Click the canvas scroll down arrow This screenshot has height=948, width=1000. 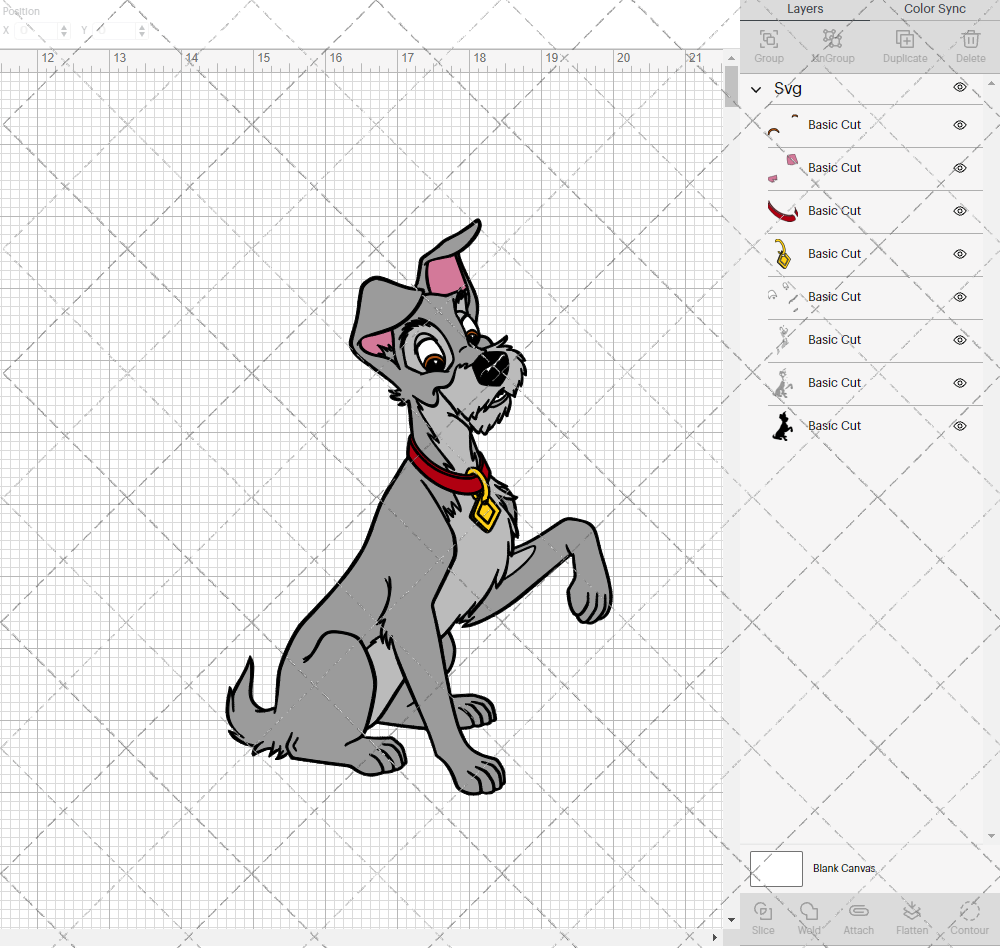[x=732, y=920]
